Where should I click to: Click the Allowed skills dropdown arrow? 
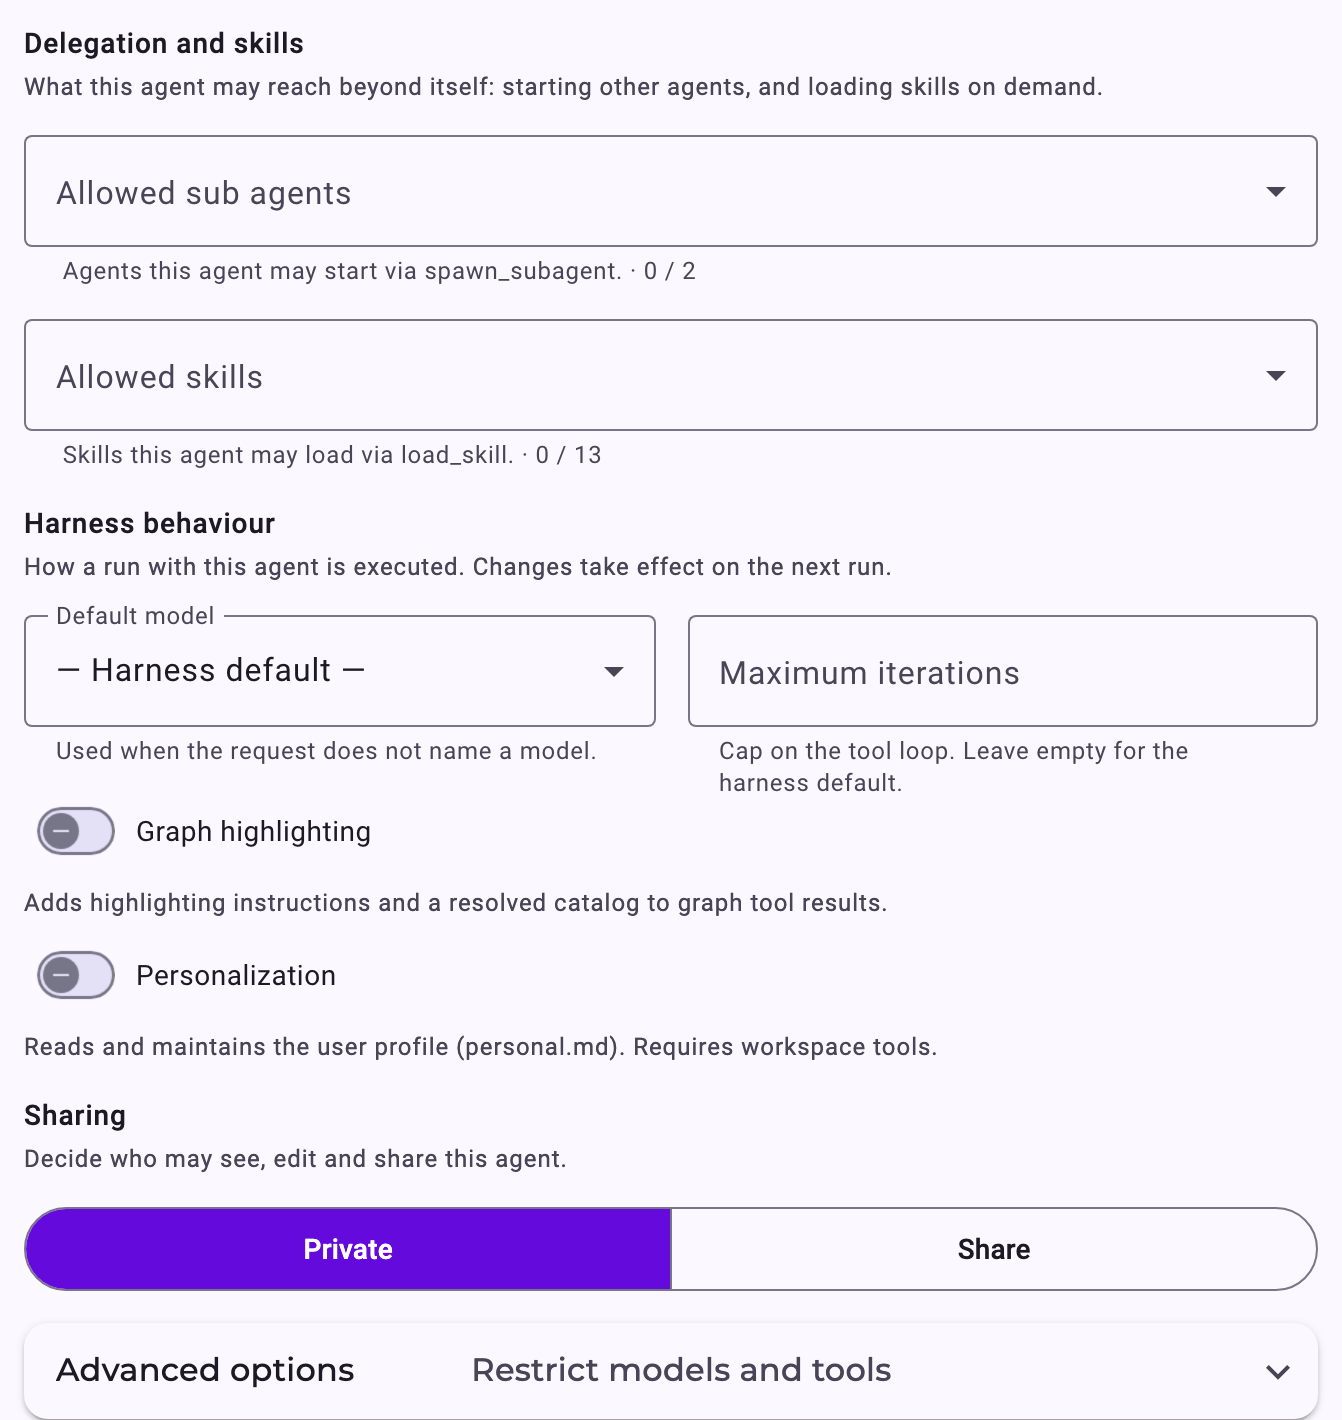1275,375
